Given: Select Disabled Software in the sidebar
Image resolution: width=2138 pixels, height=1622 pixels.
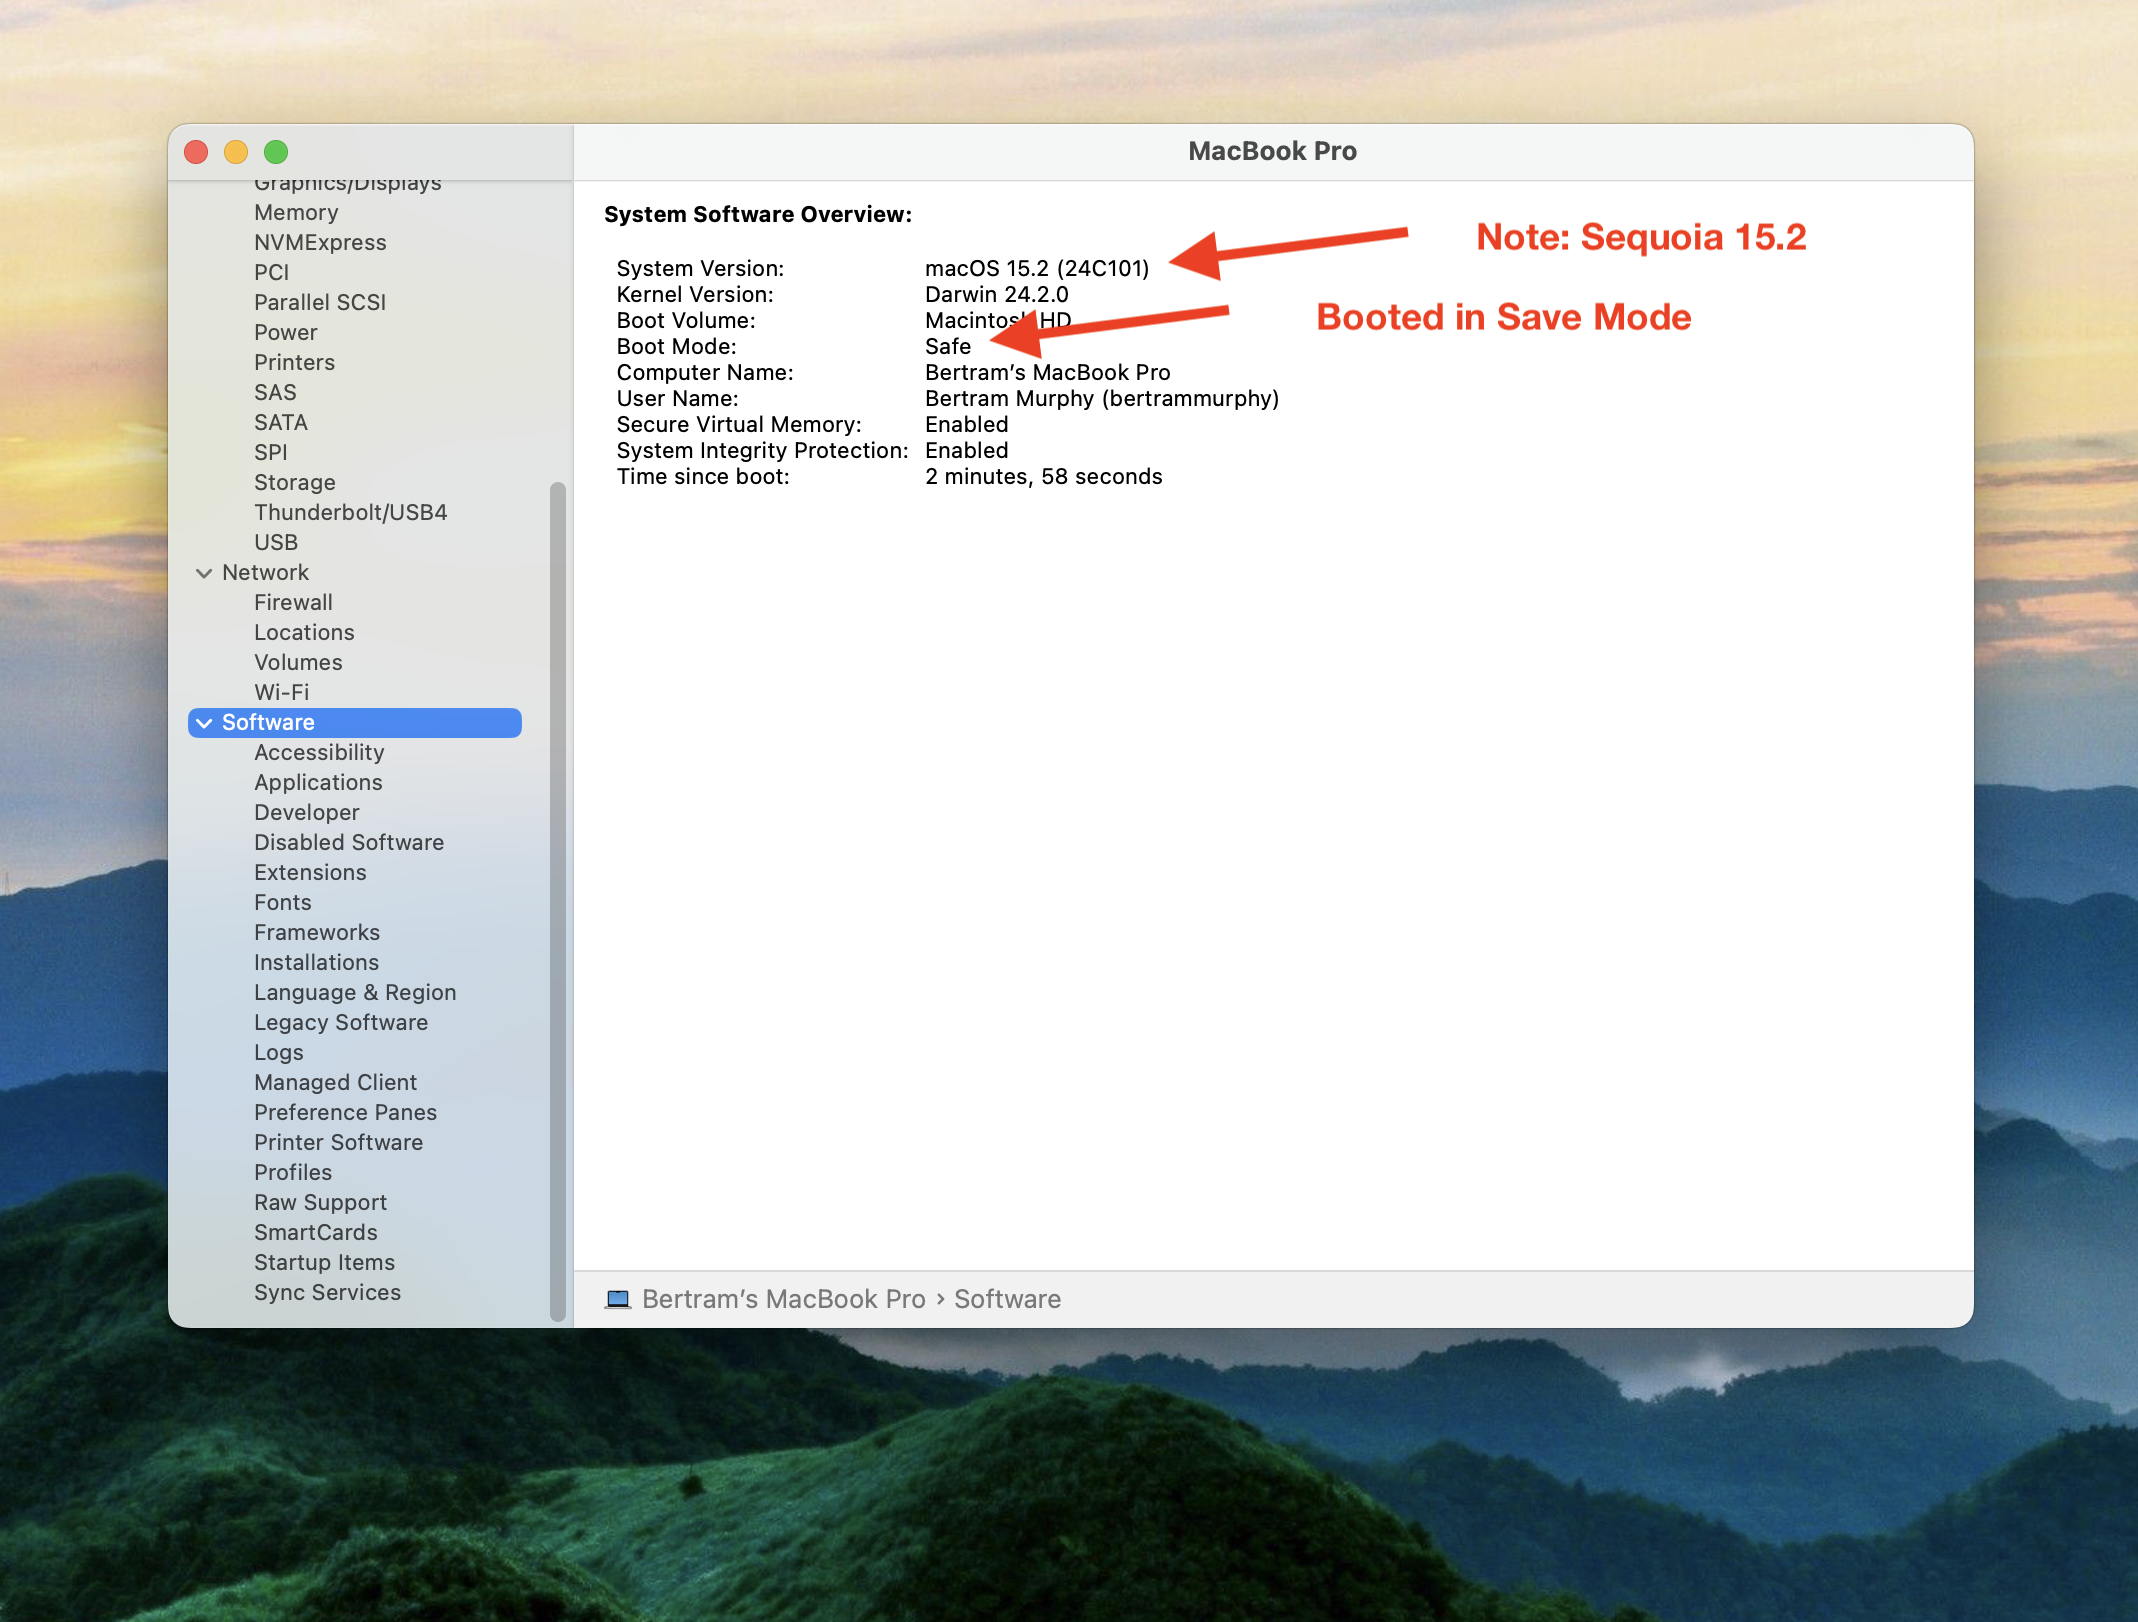Looking at the screenshot, I should (348, 843).
